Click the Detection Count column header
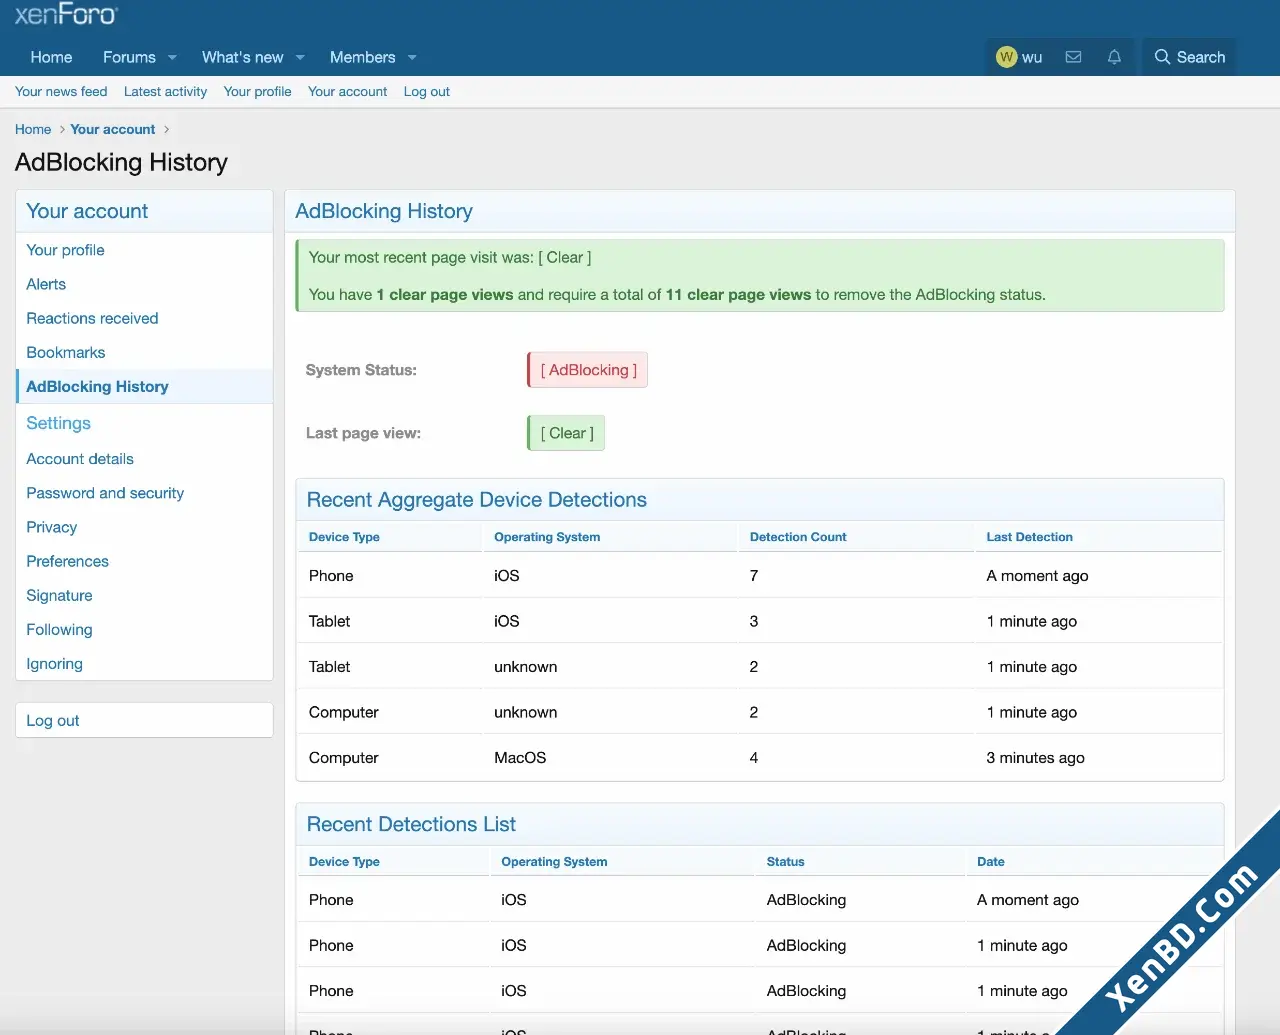The width and height of the screenshot is (1280, 1035). [x=797, y=537]
